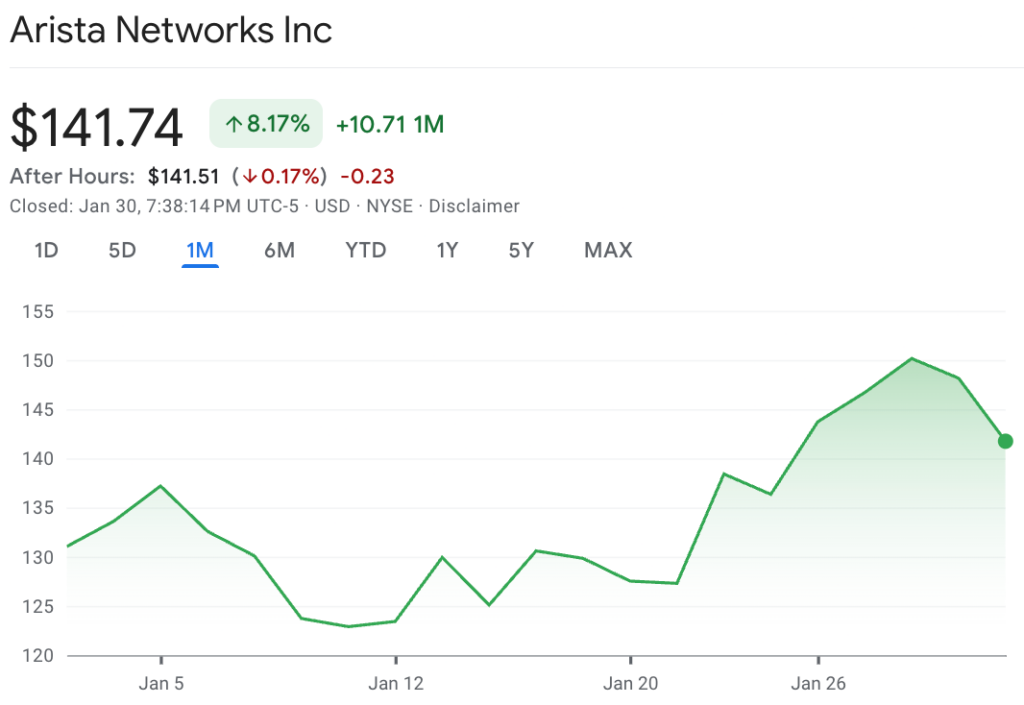Click the Jan 12 x-axis label
The width and height of the screenshot is (1024, 705).
pyautogui.click(x=396, y=684)
